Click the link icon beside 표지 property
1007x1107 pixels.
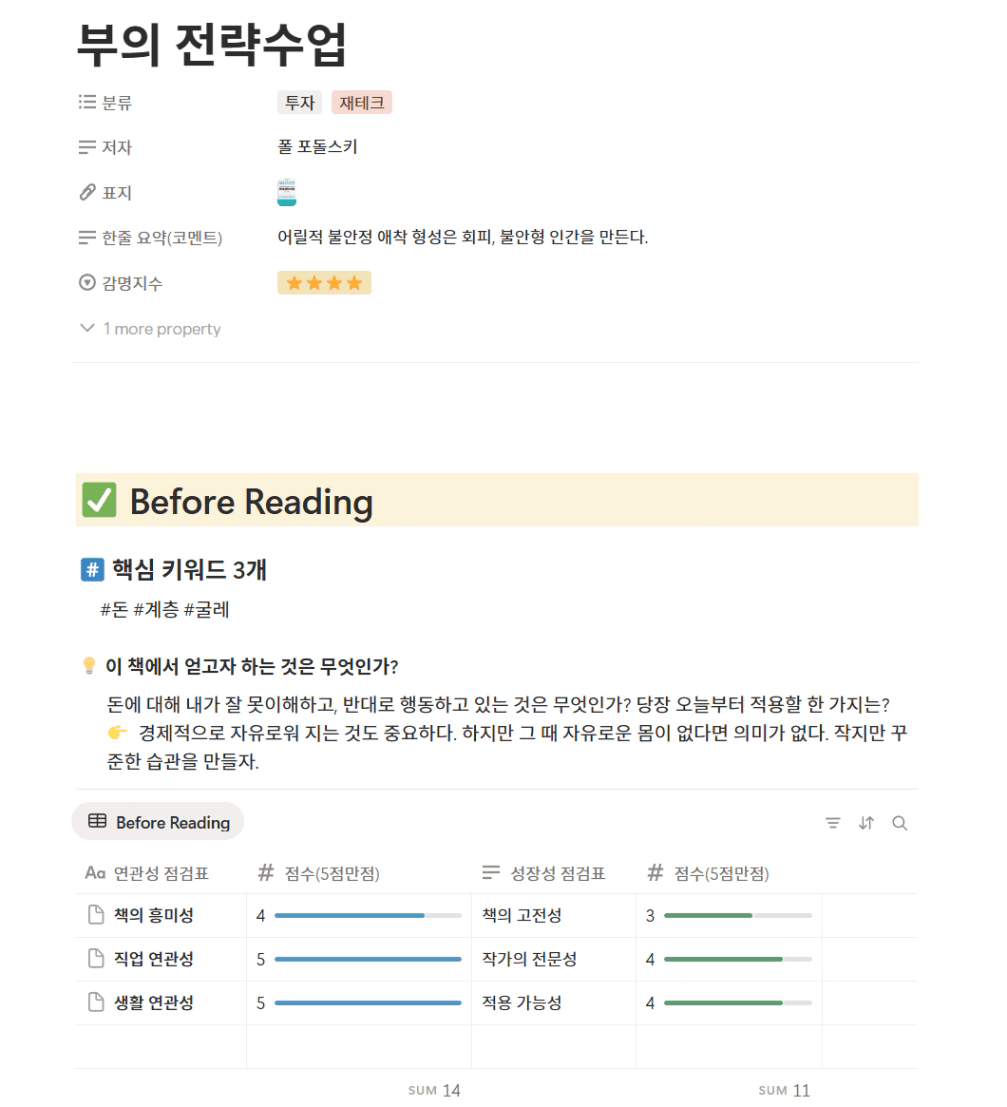[87, 192]
